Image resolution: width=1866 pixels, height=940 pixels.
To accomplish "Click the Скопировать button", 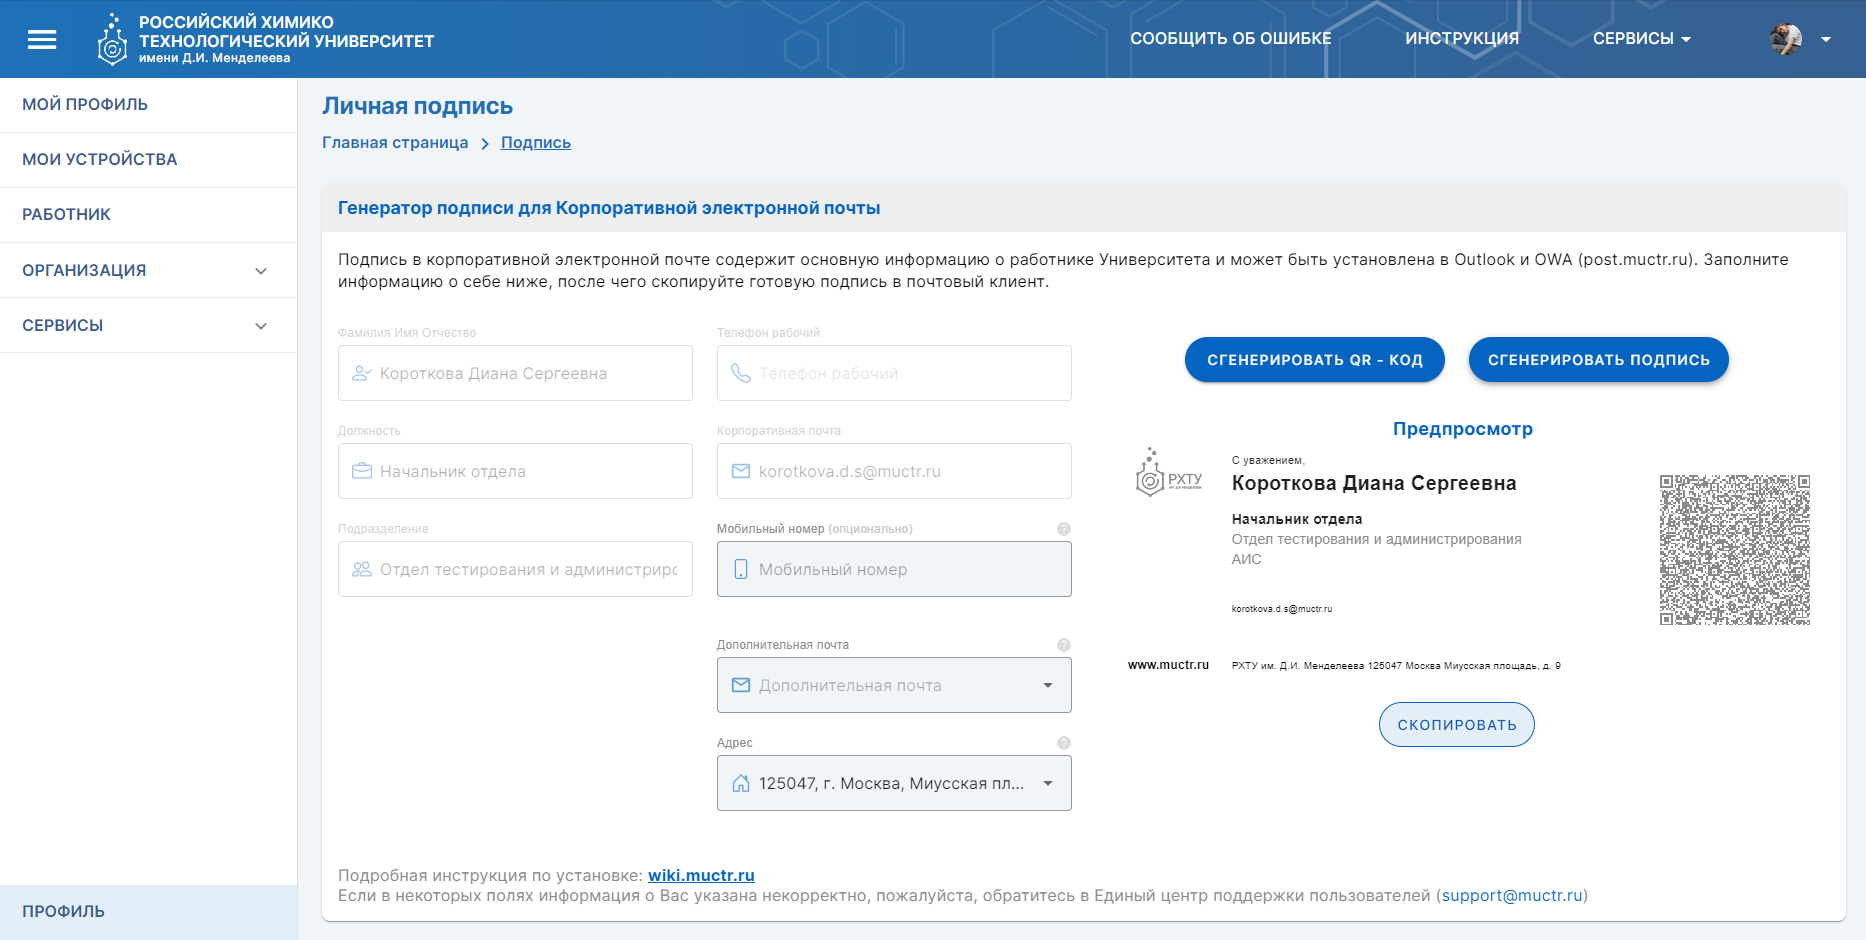I will tap(1456, 725).
